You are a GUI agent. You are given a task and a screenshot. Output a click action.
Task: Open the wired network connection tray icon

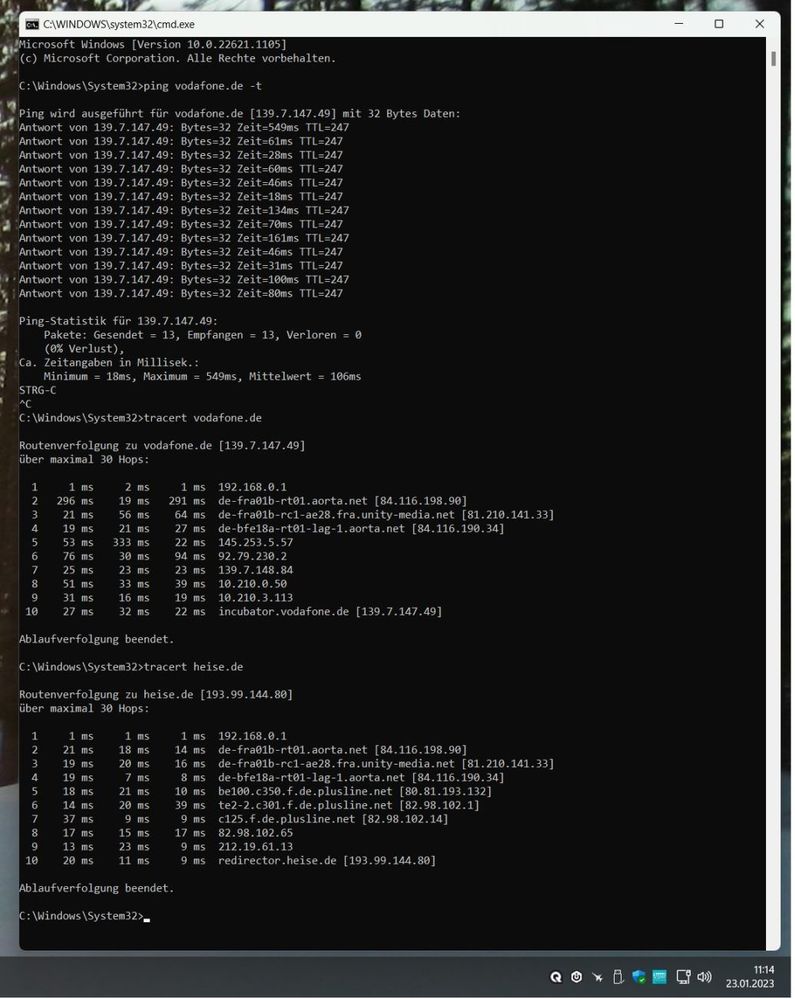click(683, 977)
